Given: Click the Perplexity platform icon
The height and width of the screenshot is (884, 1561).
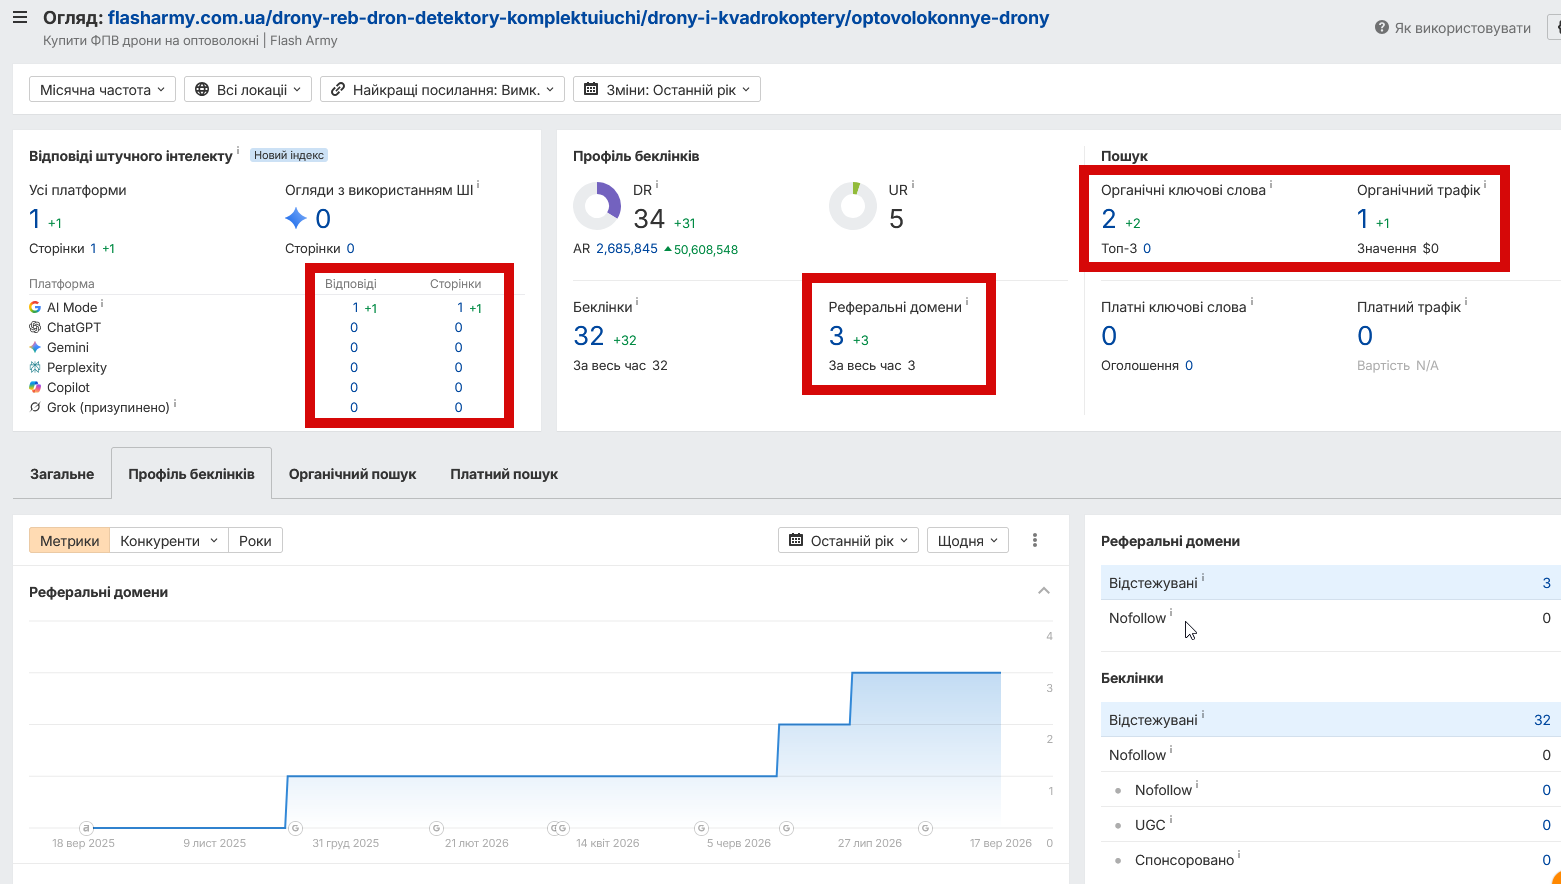Looking at the screenshot, I should (35, 367).
